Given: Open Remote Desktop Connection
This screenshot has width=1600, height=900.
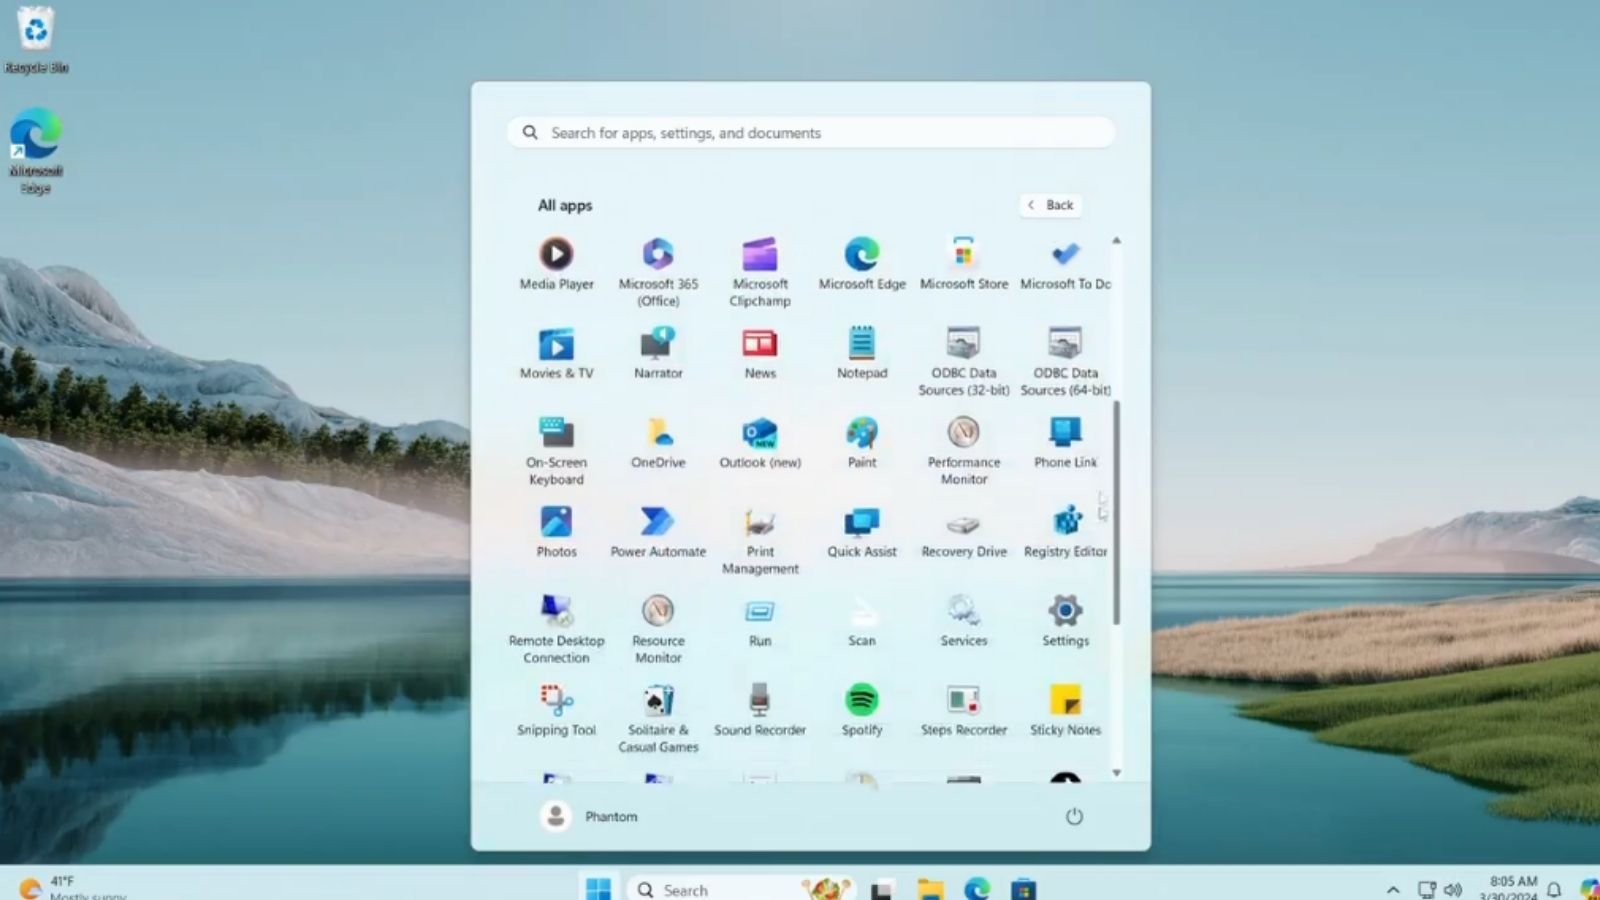Looking at the screenshot, I should tap(556, 629).
